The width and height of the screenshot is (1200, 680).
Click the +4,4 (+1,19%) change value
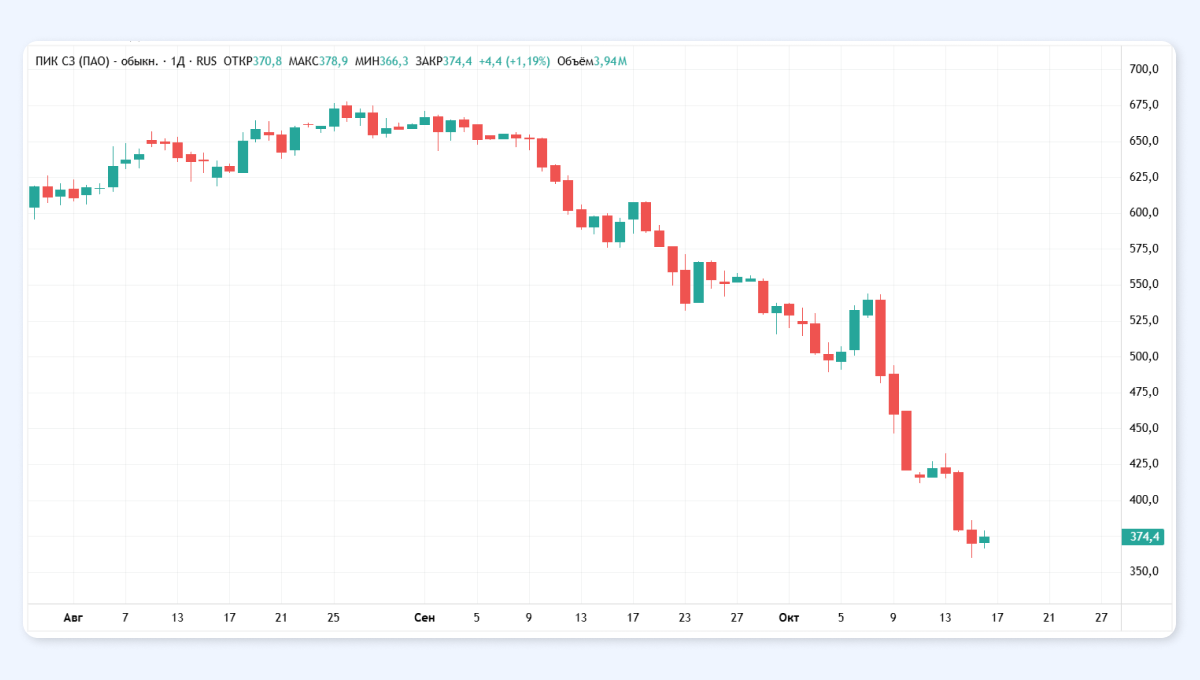(514, 62)
